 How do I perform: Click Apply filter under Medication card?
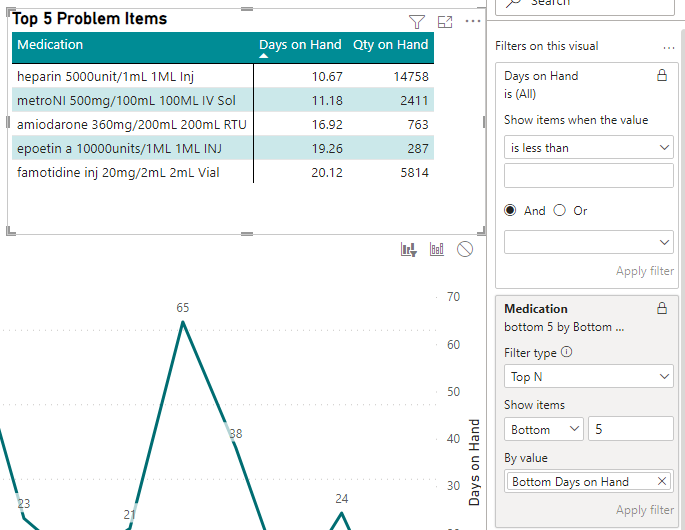pos(645,510)
